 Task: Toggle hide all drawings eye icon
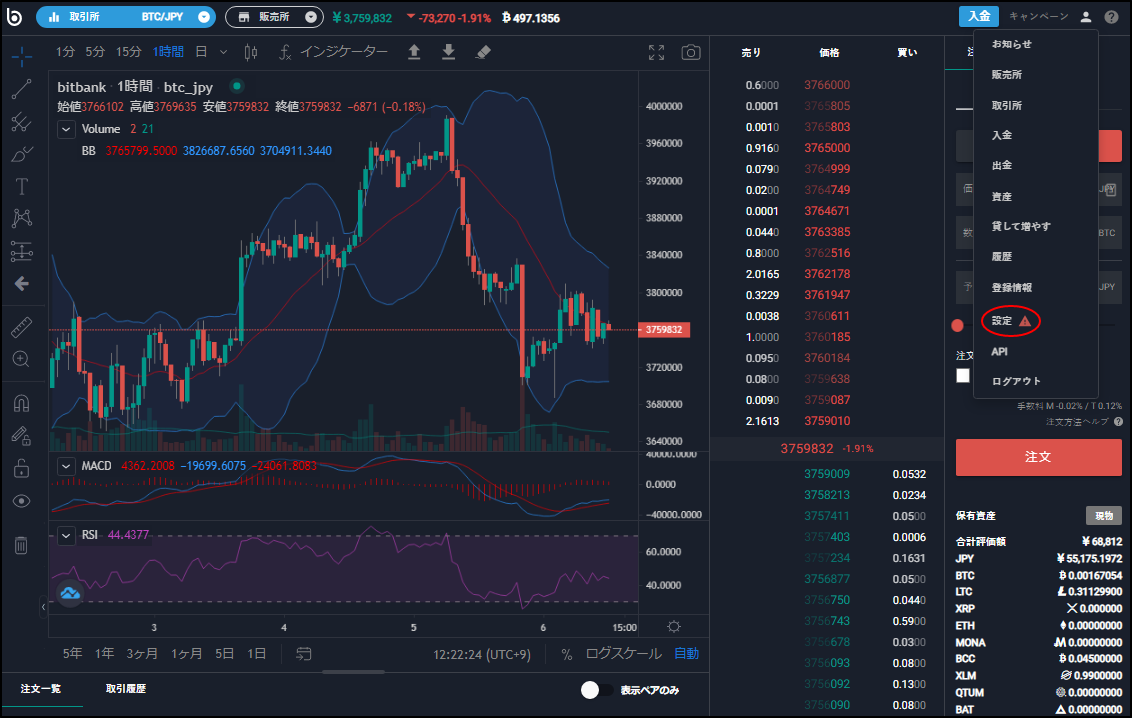click(22, 501)
